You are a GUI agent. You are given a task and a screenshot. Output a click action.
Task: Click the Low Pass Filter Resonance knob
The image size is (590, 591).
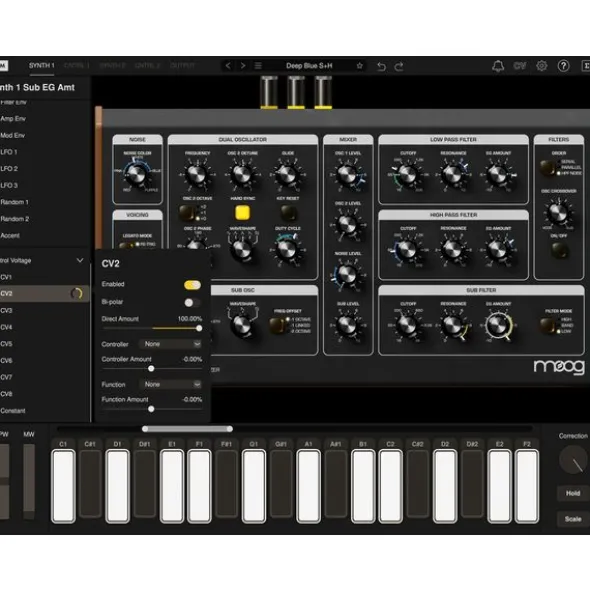(x=453, y=175)
